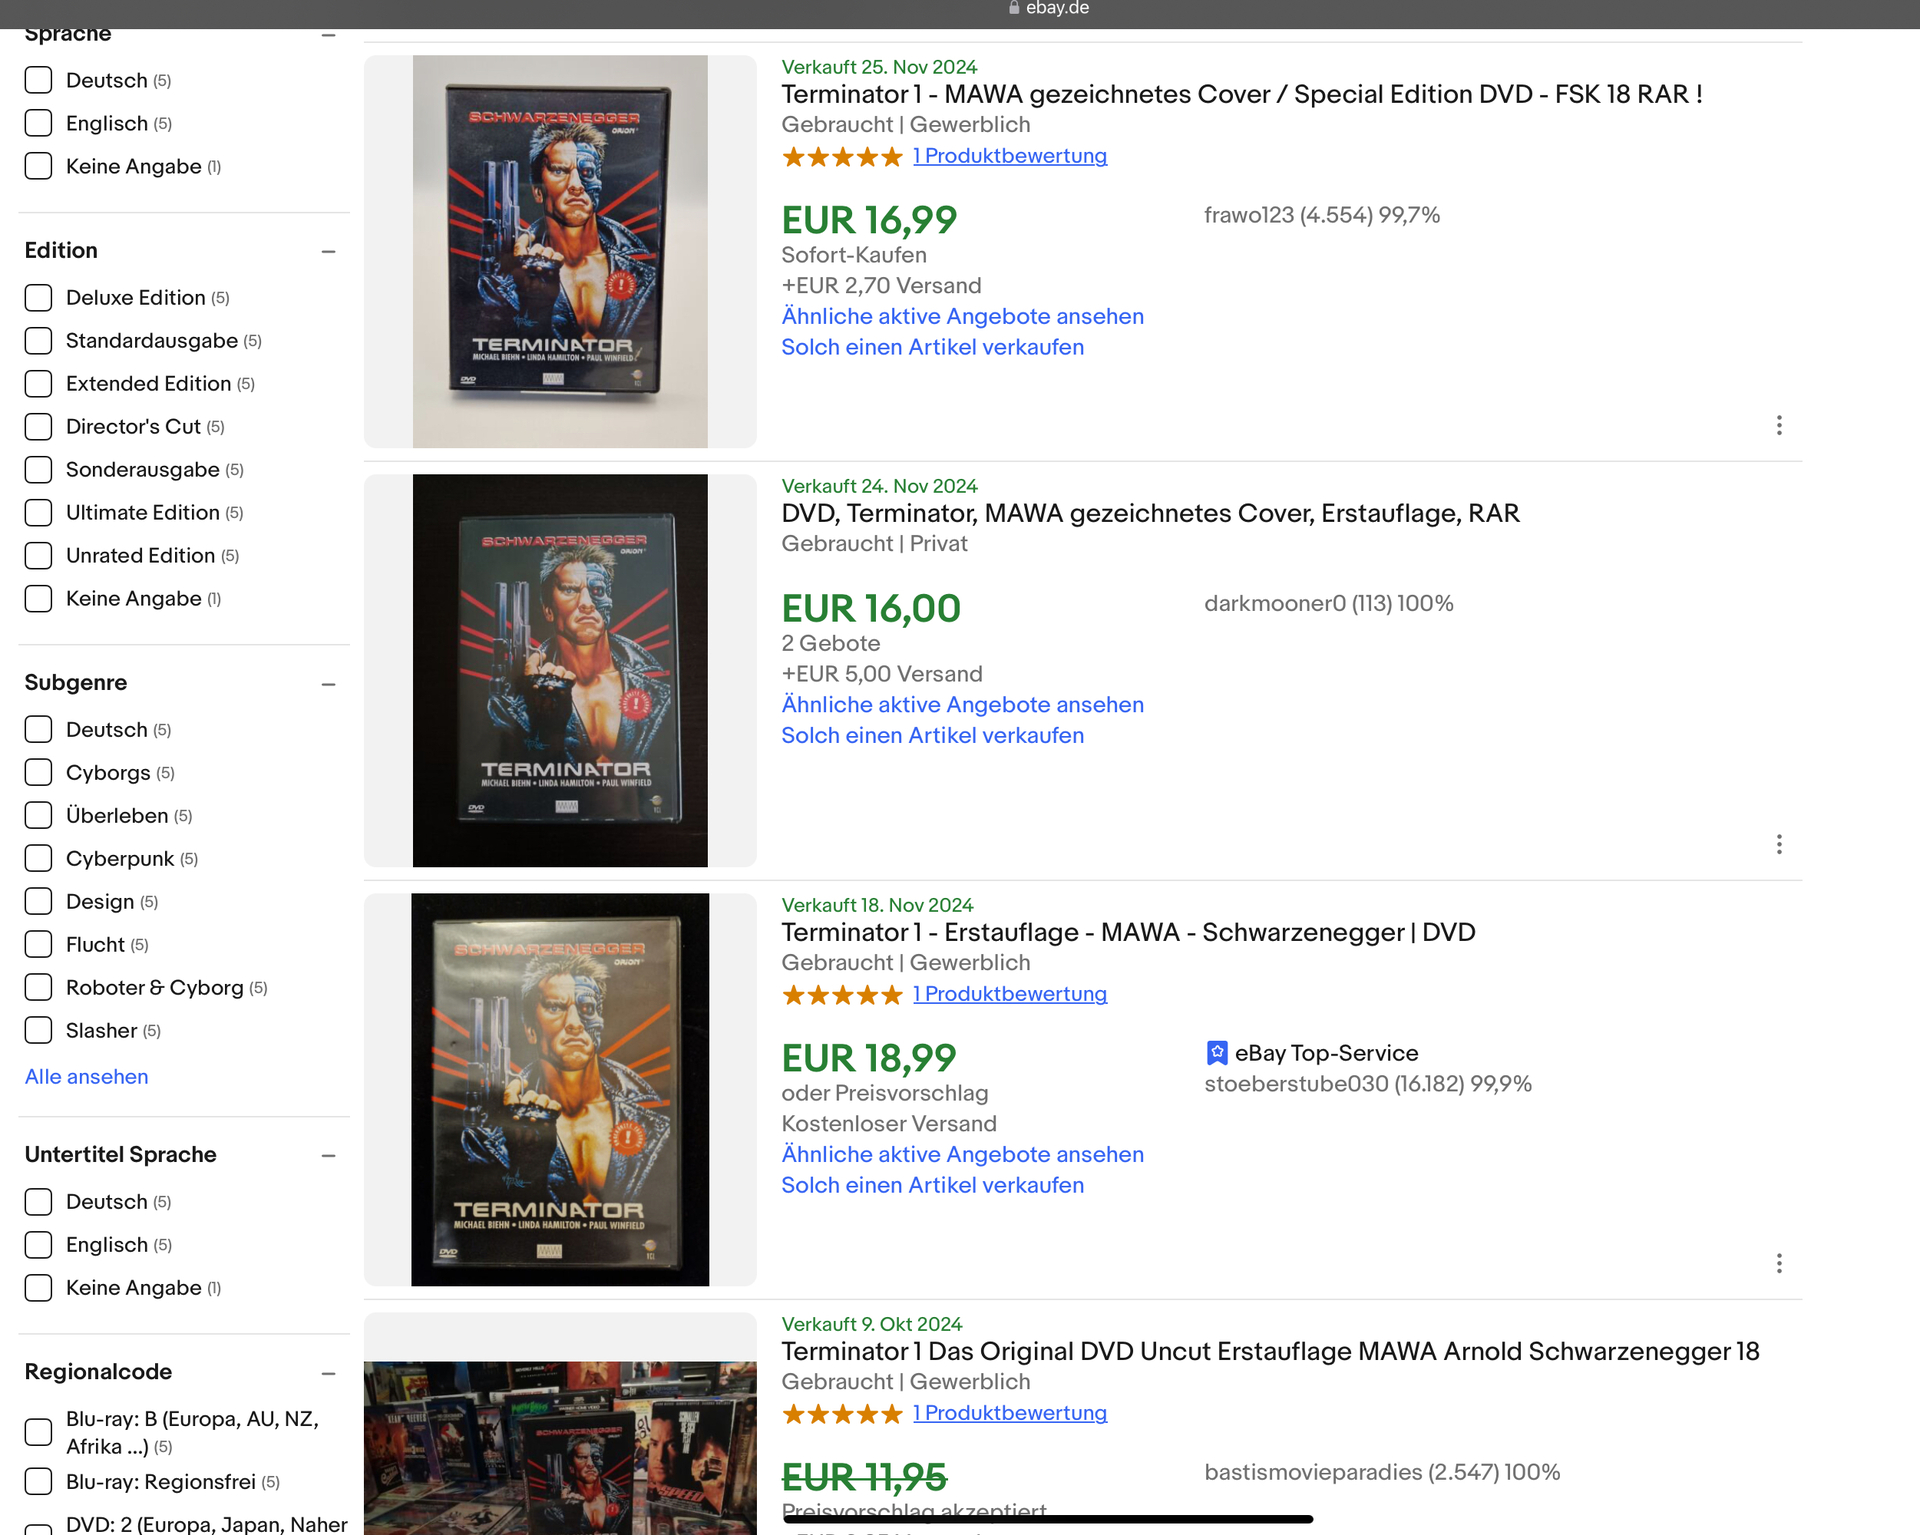The height and width of the screenshot is (1535, 1920).
Task: Click the lock icon beside ebay.de
Action: (x=1014, y=8)
